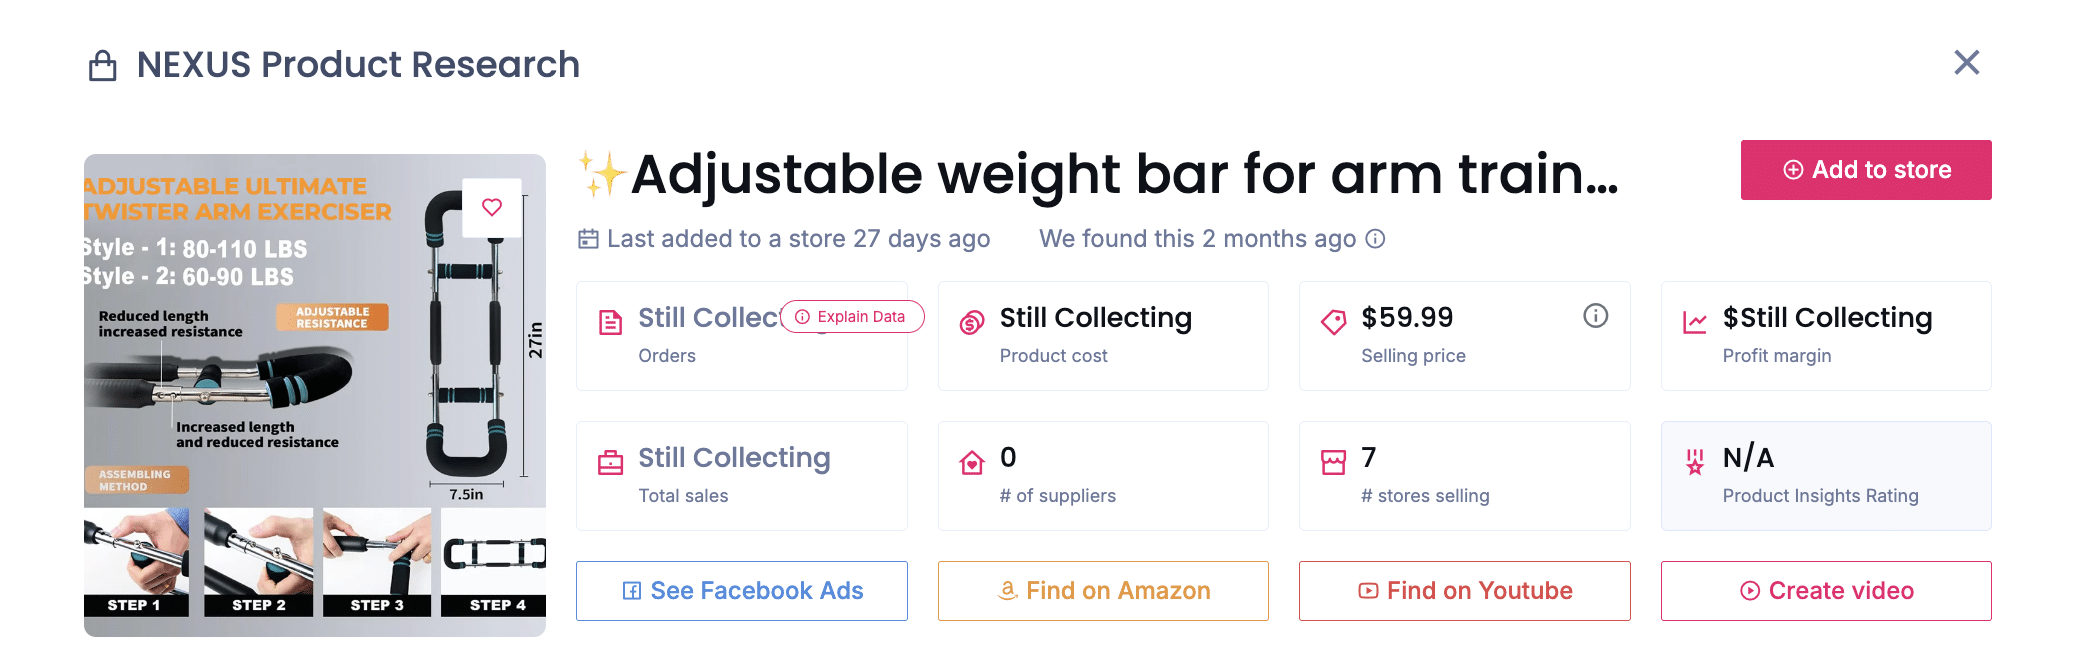Click the Product Insights Rating medal icon
Screen dimensions: 2082x646
(1695, 462)
